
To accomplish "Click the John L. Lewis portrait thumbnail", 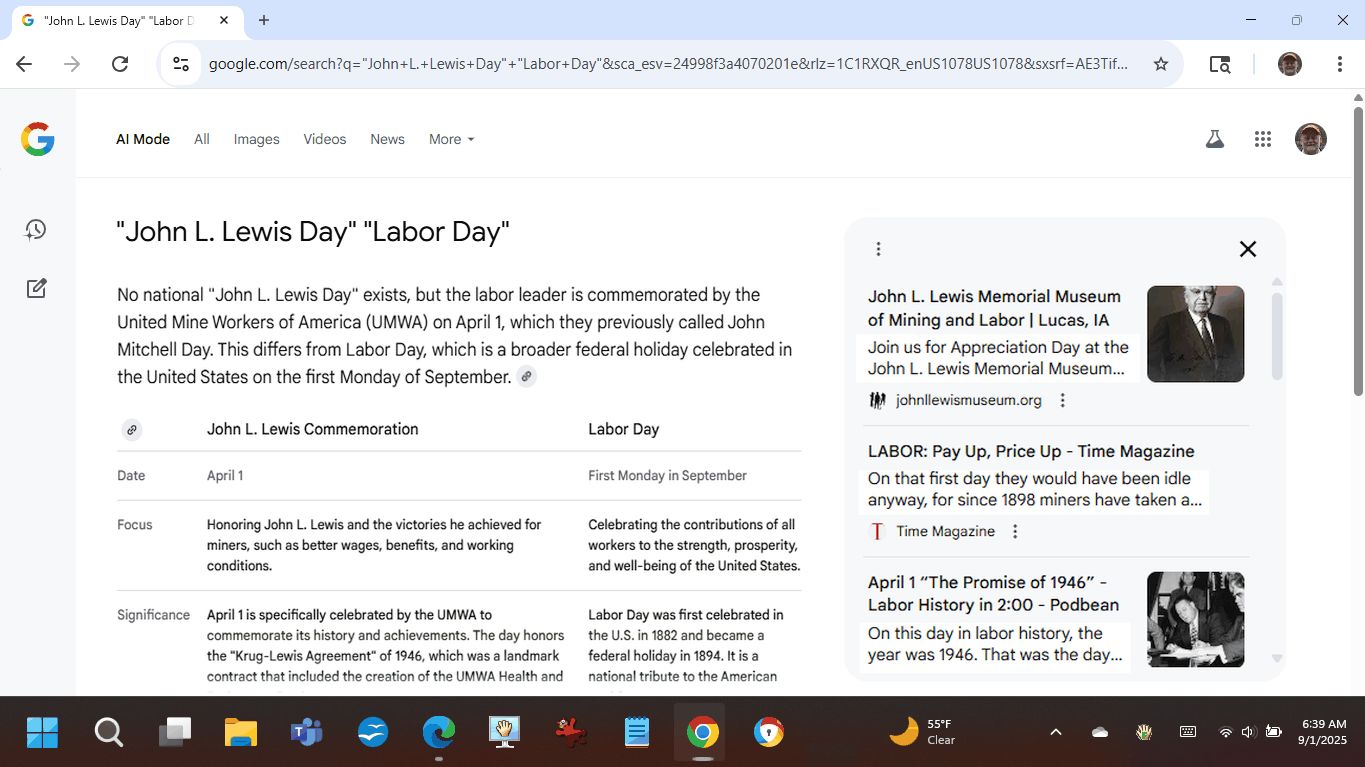I will [1195, 334].
